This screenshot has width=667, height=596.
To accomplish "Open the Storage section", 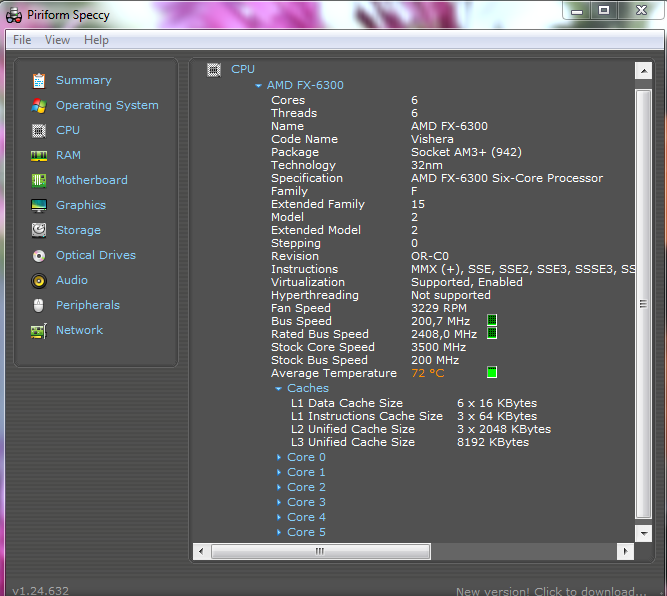I will click(78, 230).
